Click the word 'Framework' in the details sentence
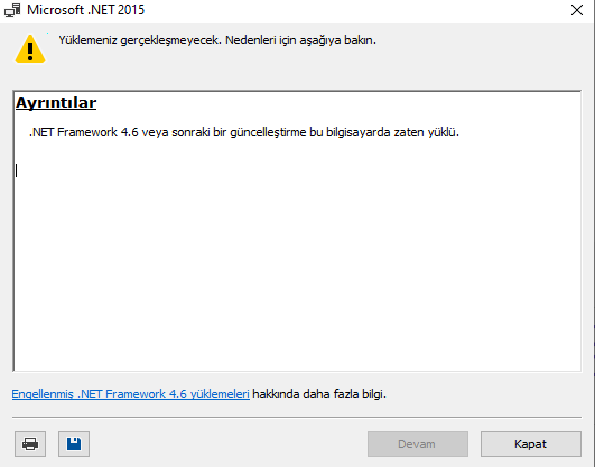 88,132
